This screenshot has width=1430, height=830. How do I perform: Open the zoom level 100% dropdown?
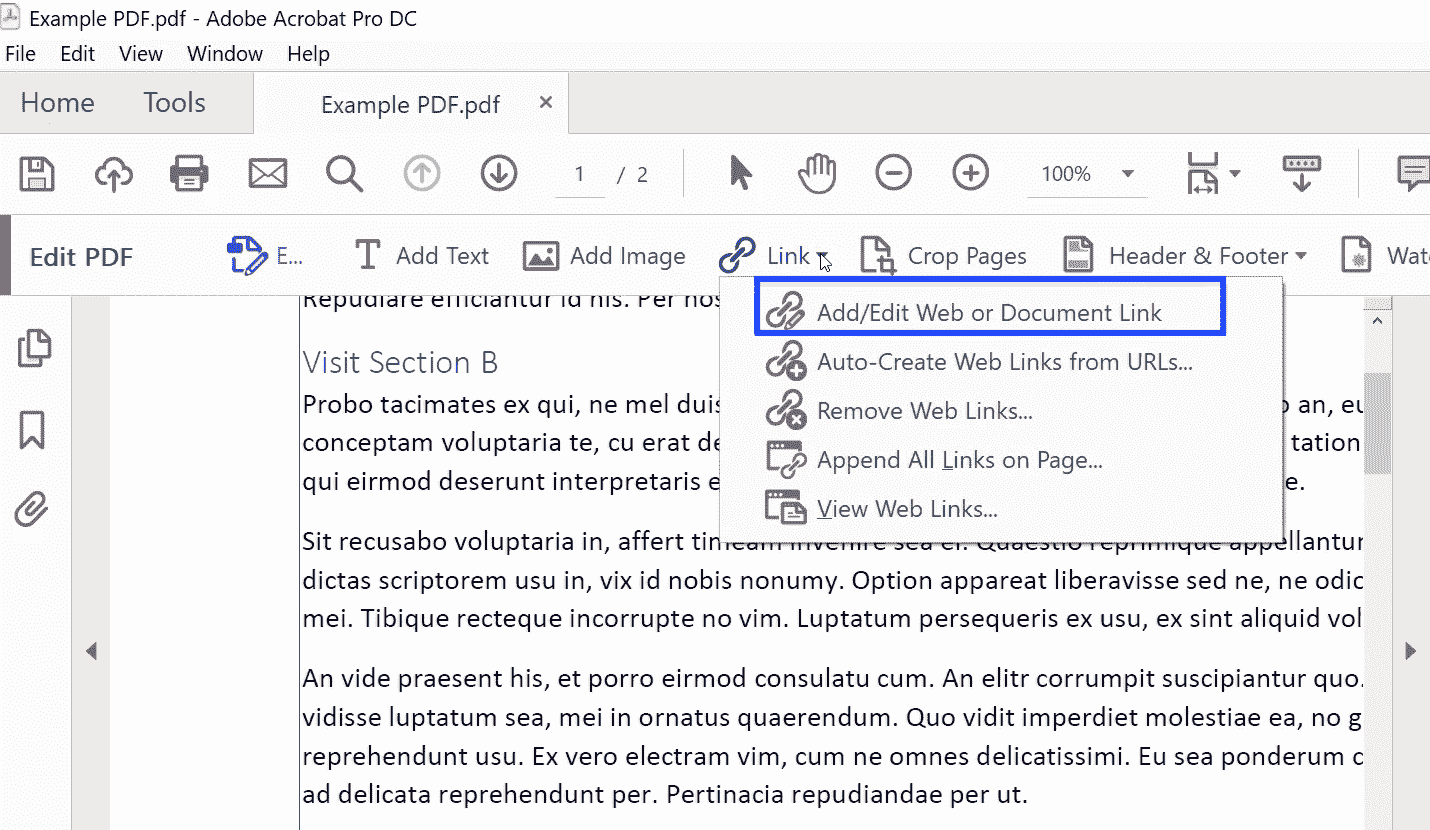point(1086,173)
